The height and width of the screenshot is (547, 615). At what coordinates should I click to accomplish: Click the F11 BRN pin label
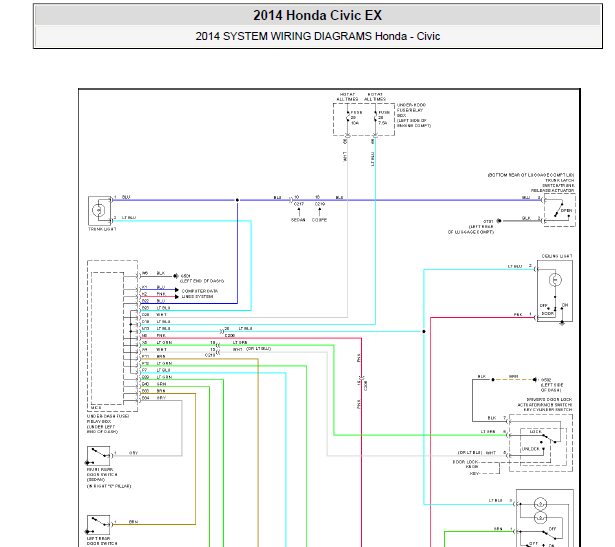[153, 356]
